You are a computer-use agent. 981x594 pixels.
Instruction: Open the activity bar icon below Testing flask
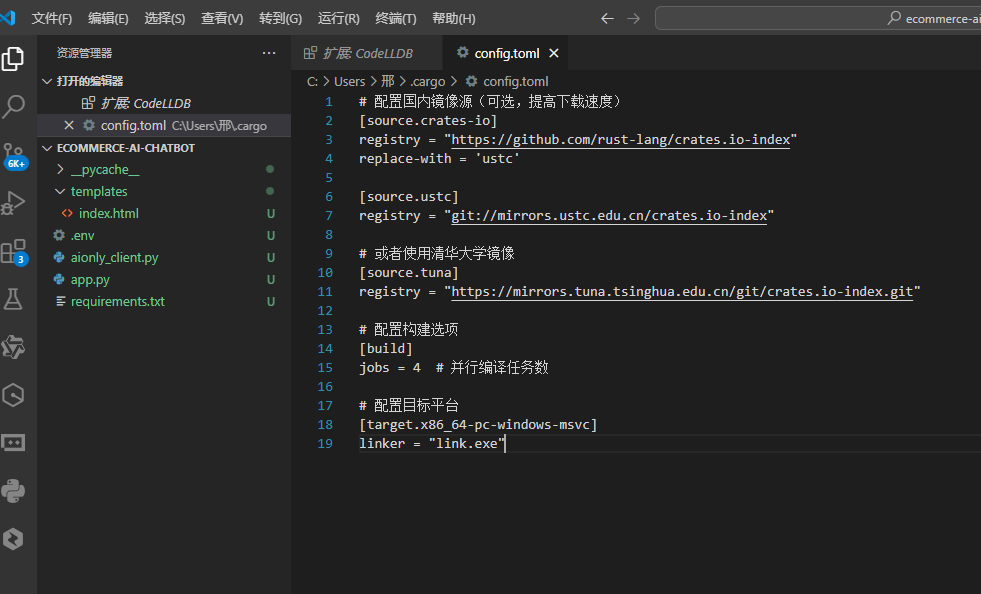pos(13,347)
